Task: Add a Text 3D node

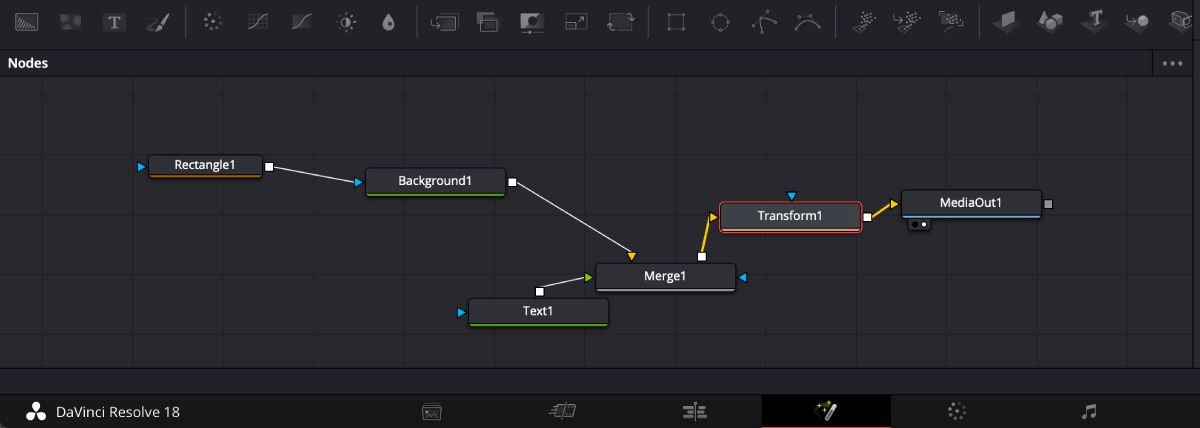Action: (x=1094, y=21)
